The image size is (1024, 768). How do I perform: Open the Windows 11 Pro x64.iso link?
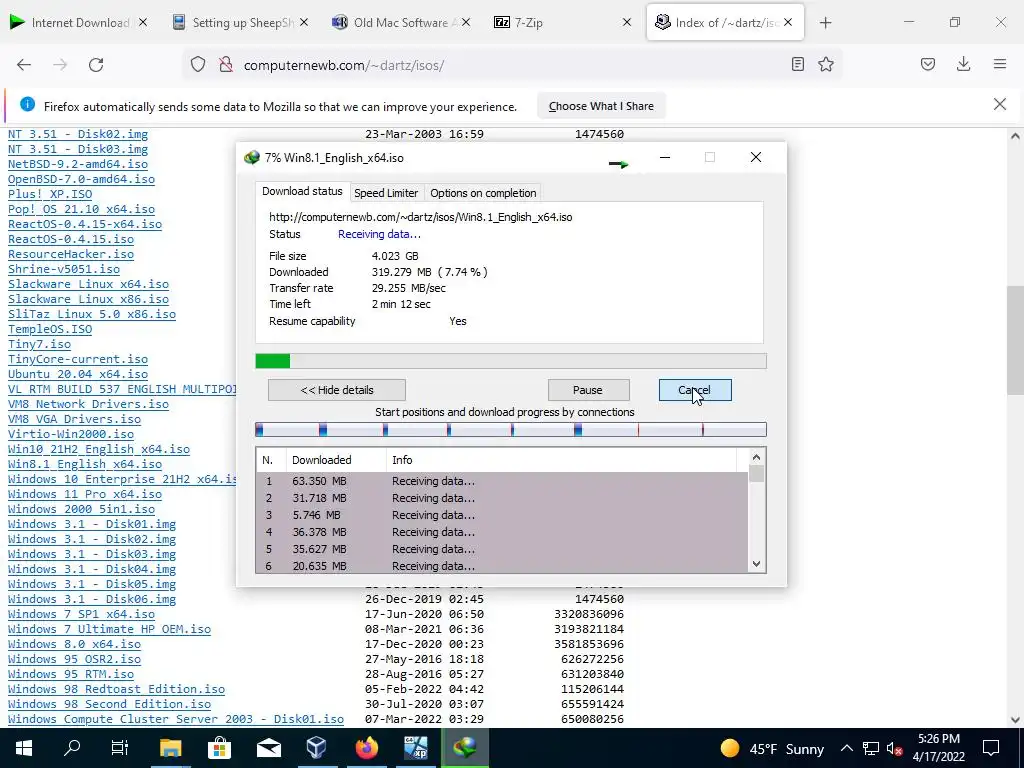tap(85, 494)
